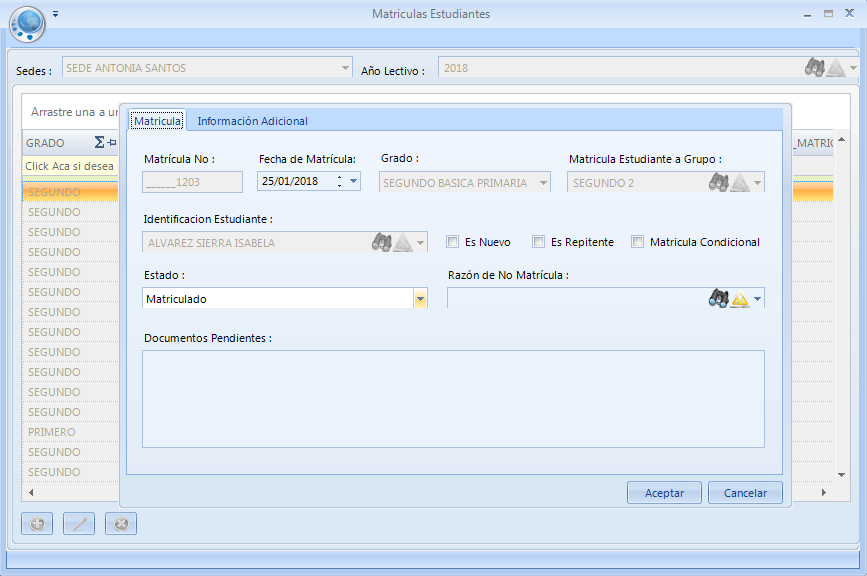The width and height of the screenshot is (867, 576).
Task: Click the Fecha de Matrícula date stepper arrows
Action: point(340,182)
